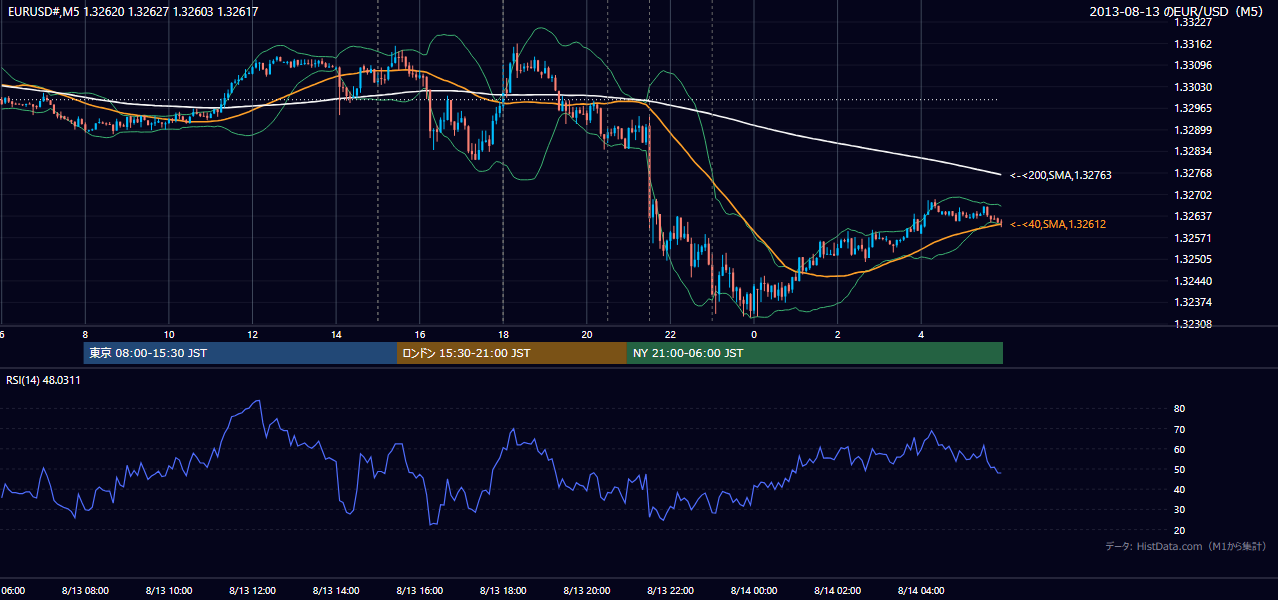Screen dimensions: 1278x600
Task: Click price axis value 1.32308
Action: 1192,324
